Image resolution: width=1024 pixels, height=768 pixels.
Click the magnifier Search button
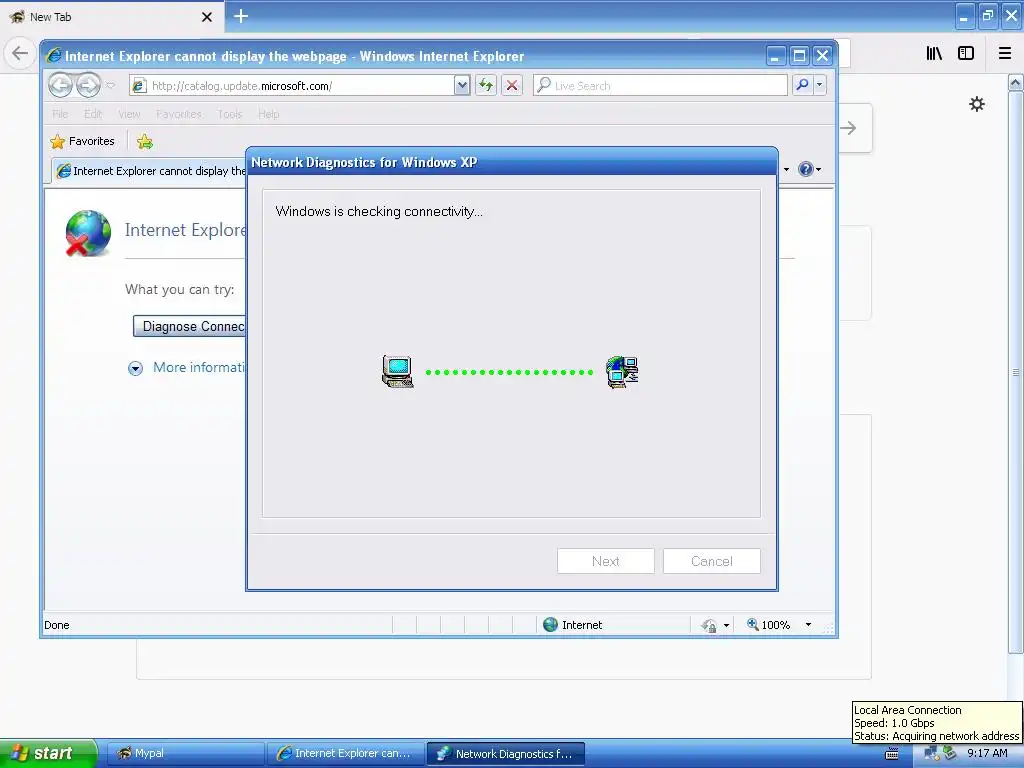click(x=802, y=85)
